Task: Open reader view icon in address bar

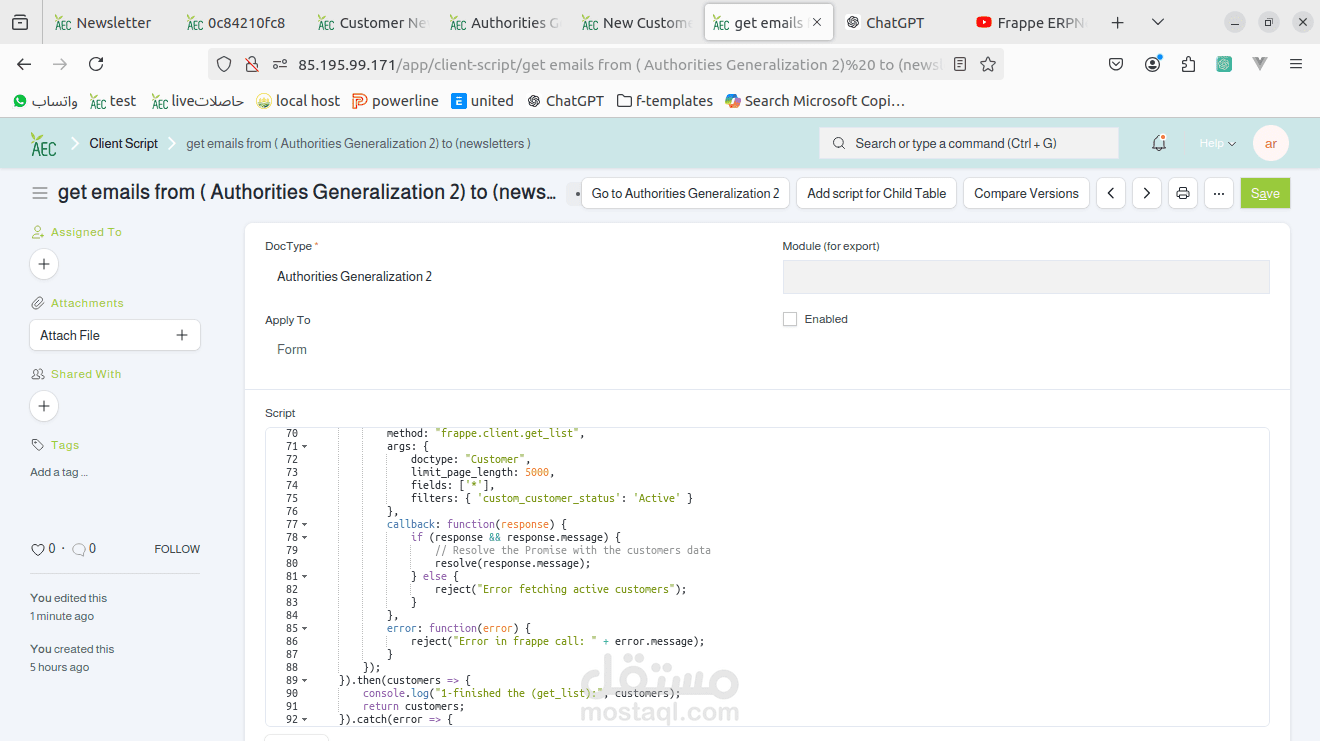Action: [960, 64]
